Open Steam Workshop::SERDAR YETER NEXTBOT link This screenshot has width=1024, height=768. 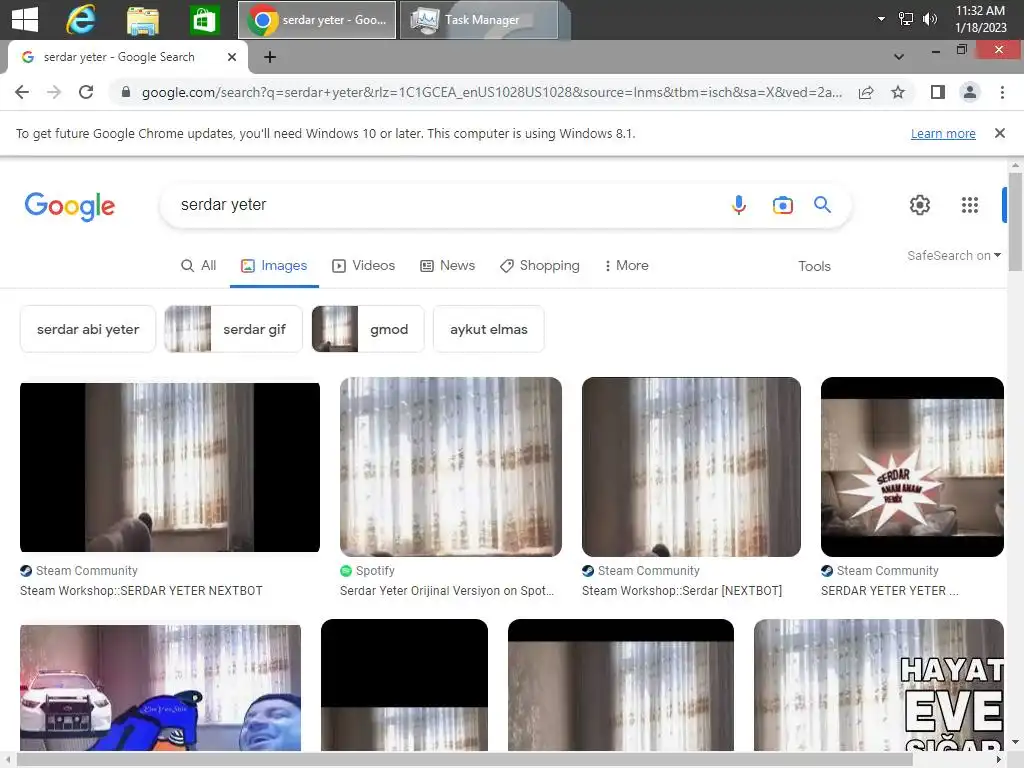pos(141,591)
